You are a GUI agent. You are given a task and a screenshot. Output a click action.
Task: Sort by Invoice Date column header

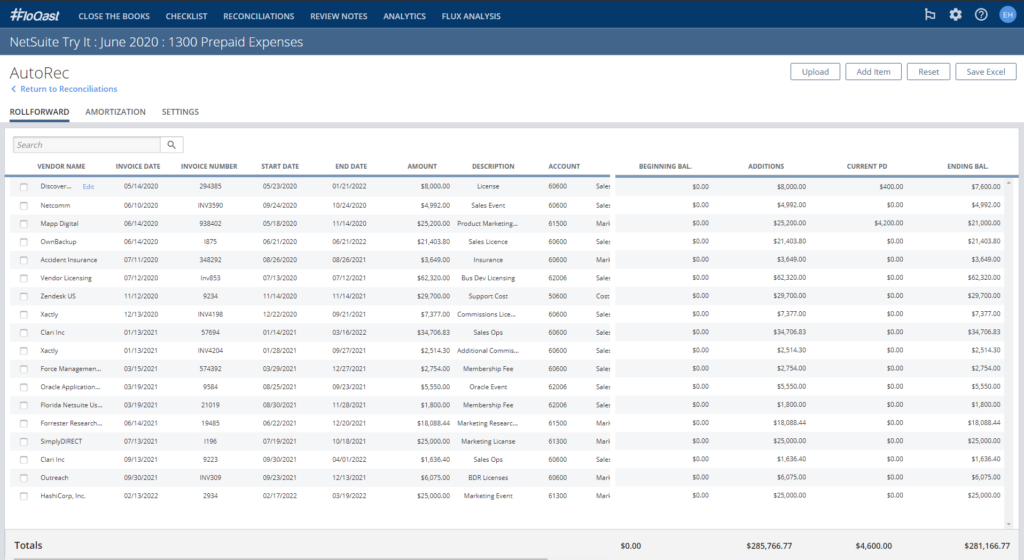point(138,166)
